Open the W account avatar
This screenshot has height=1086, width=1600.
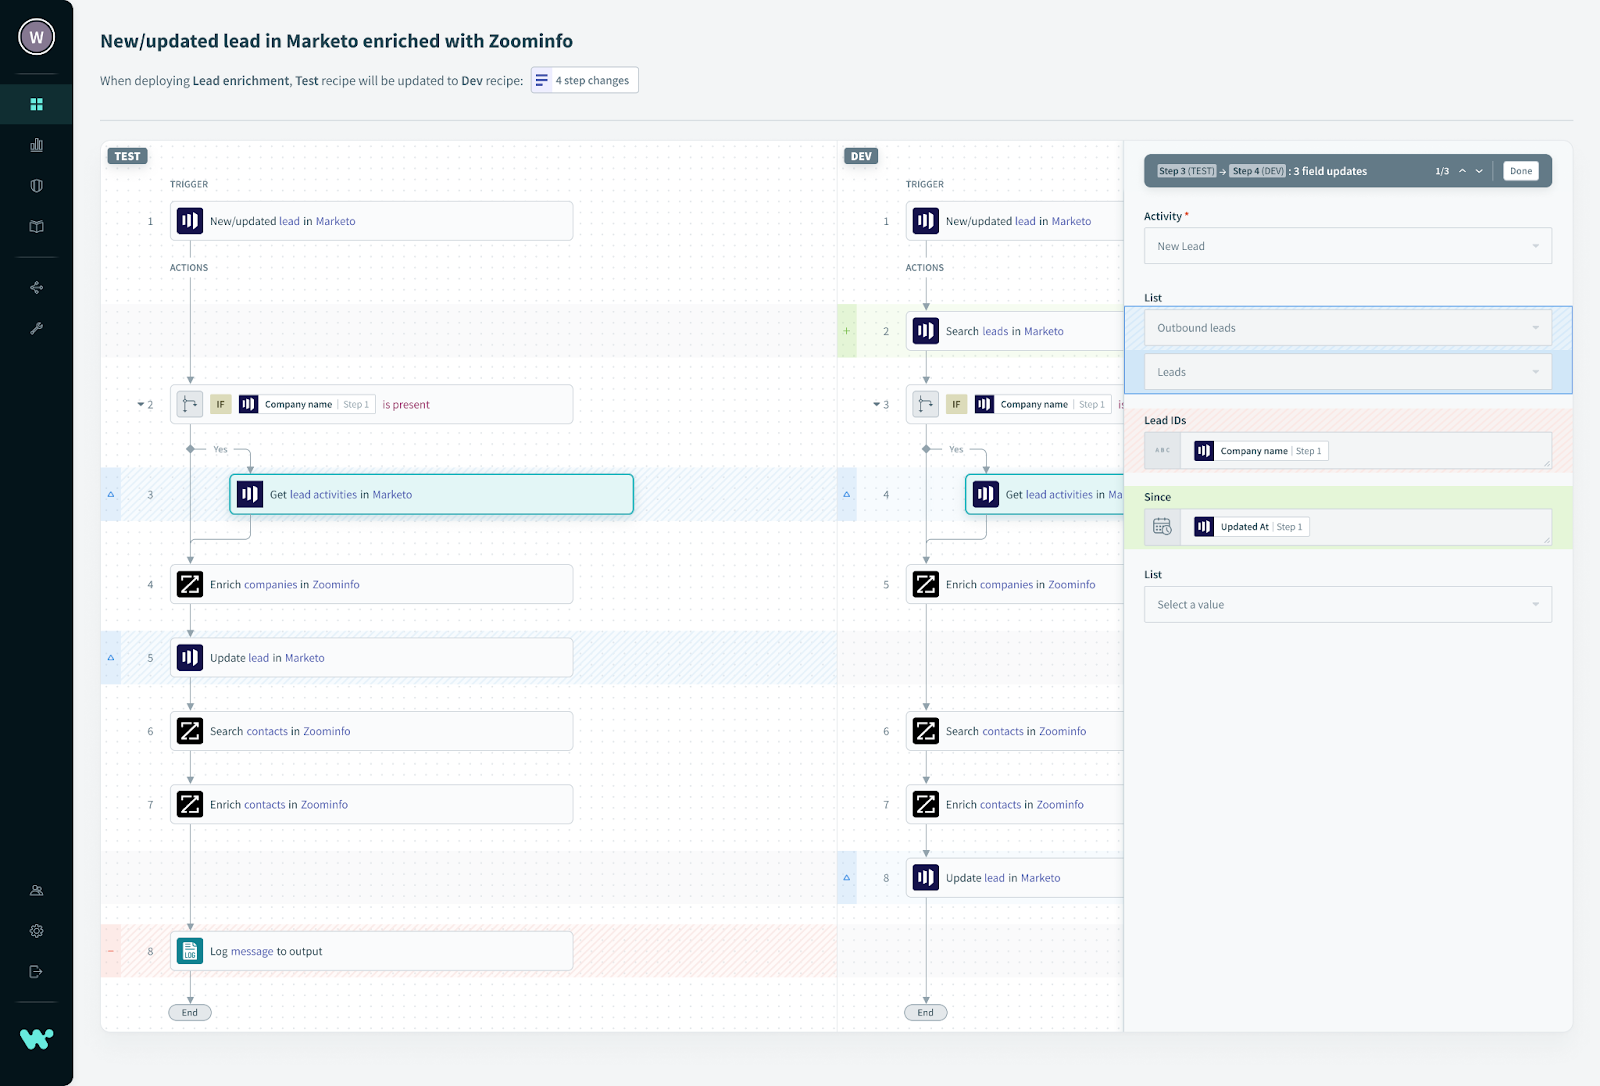click(x=36, y=37)
